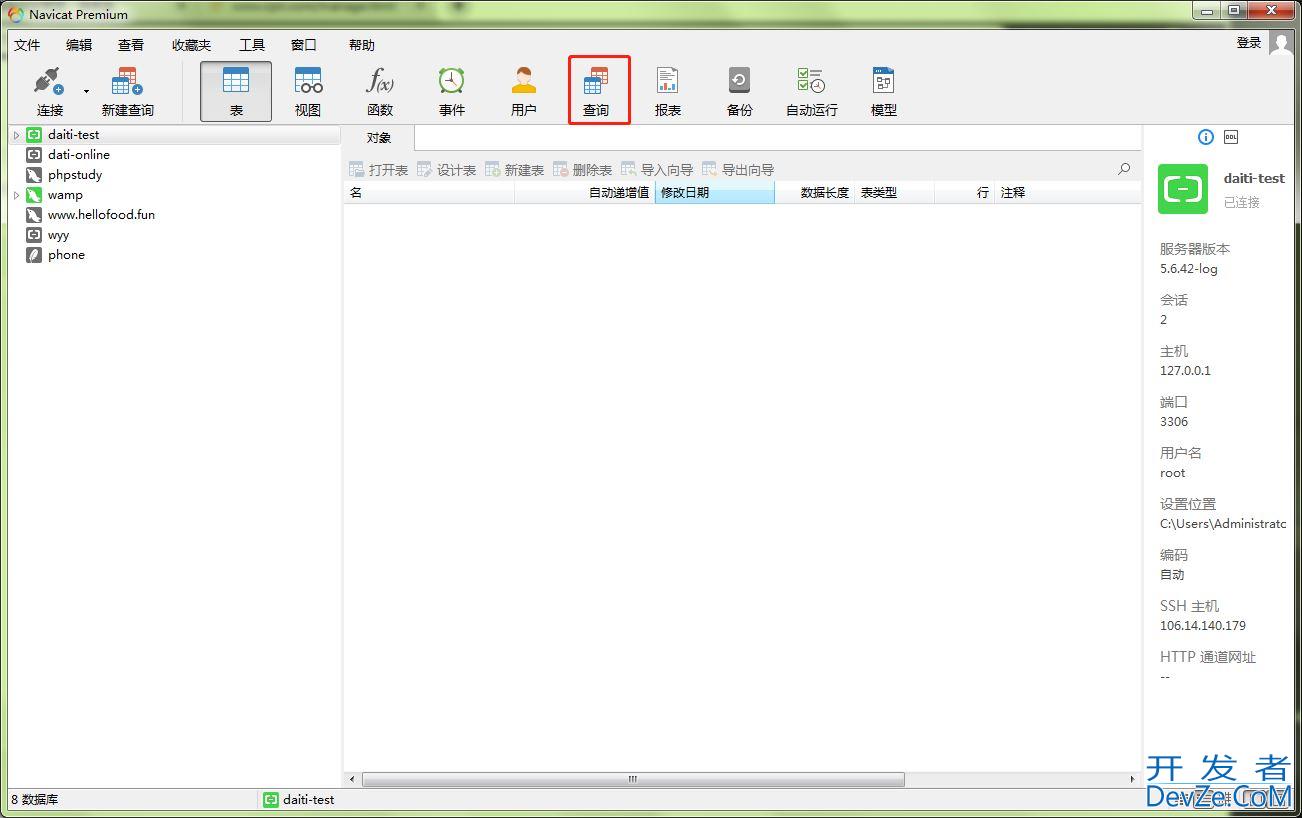Expand the daiti-test connection tree node
The width and height of the screenshot is (1302, 818).
click(16, 135)
